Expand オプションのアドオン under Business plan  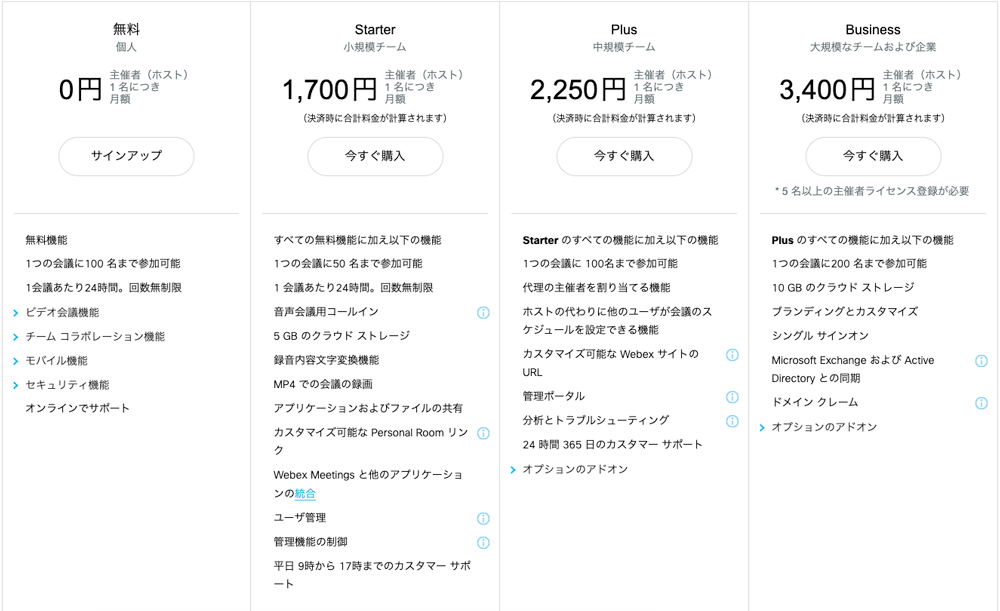pyautogui.click(x=824, y=427)
